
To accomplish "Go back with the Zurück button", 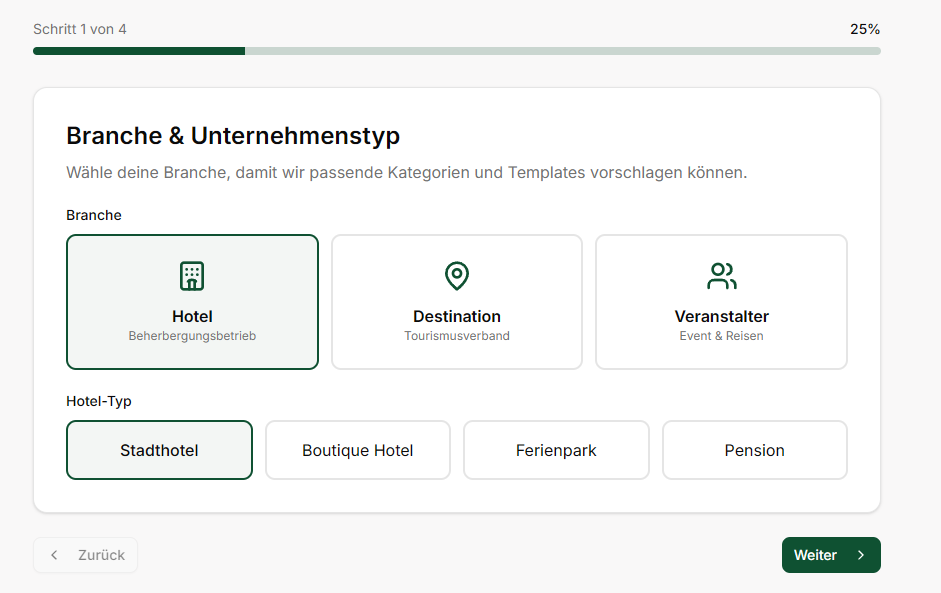I will (86, 555).
